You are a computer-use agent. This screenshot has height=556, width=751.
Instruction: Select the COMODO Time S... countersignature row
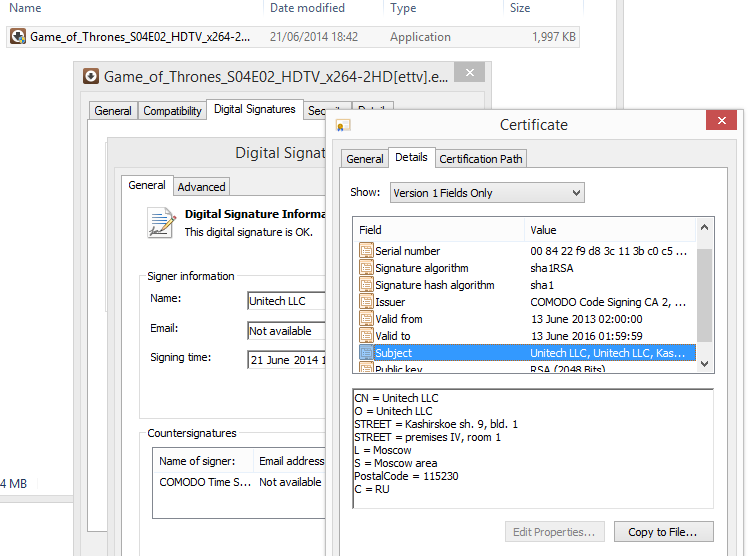(239, 482)
